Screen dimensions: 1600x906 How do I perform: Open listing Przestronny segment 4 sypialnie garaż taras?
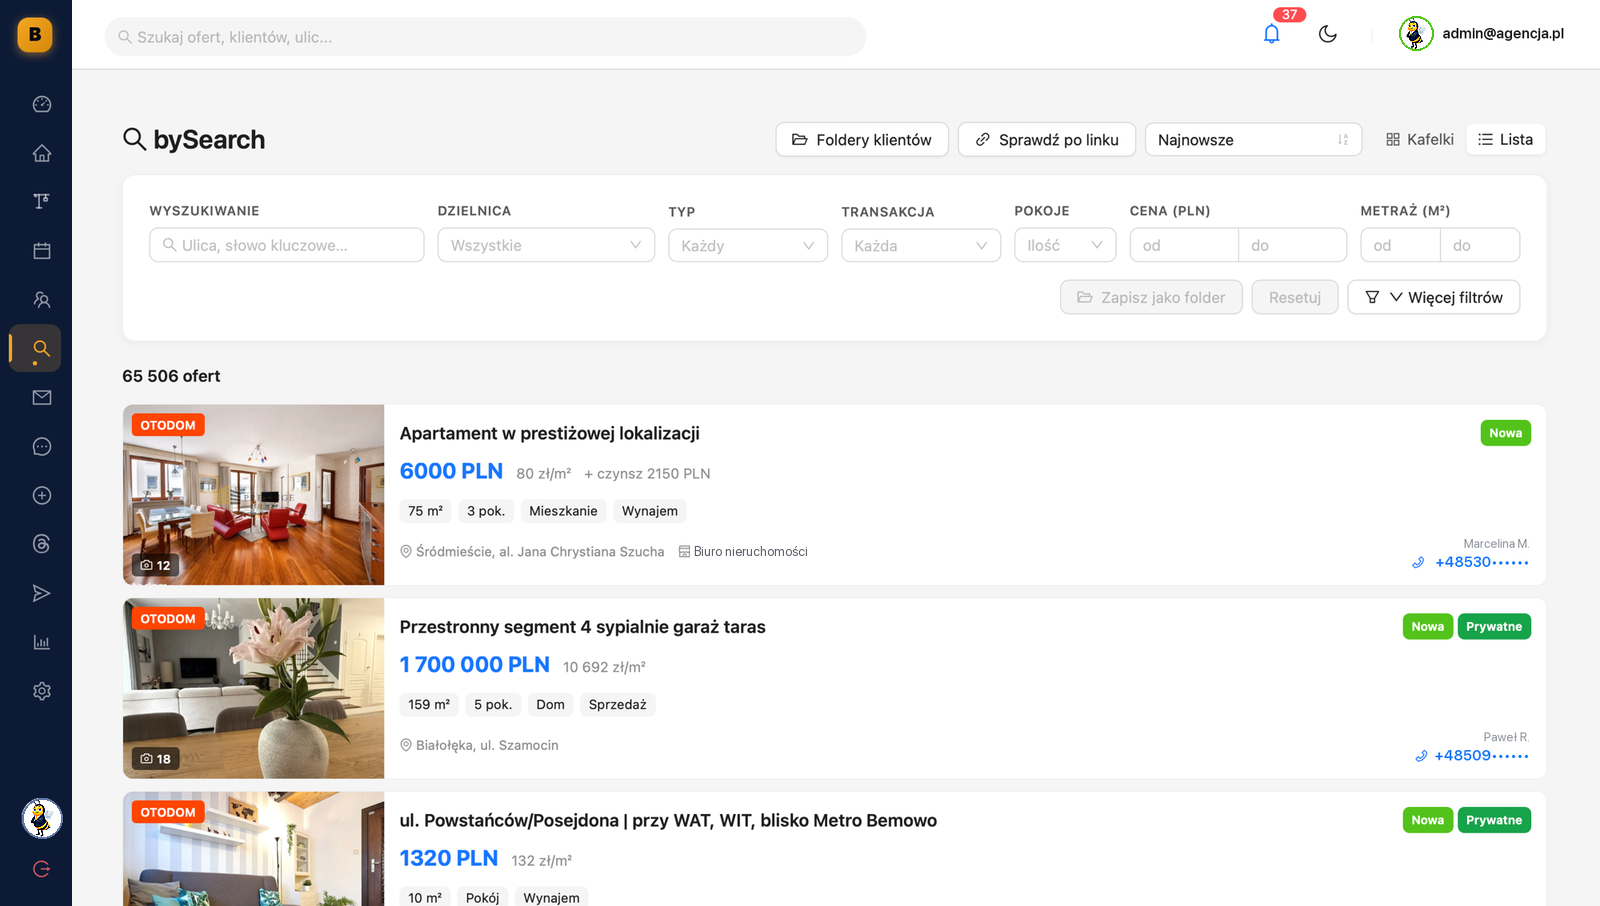(583, 627)
